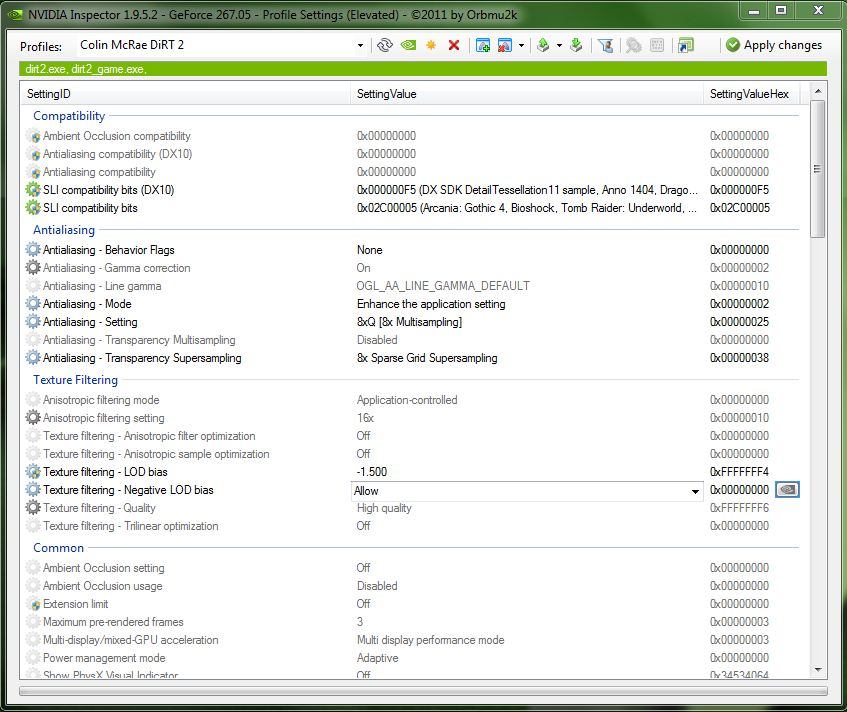Image resolution: width=847 pixels, height=712 pixels.
Task: Toggle user-defined profiles filter icon
Action: (606, 45)
